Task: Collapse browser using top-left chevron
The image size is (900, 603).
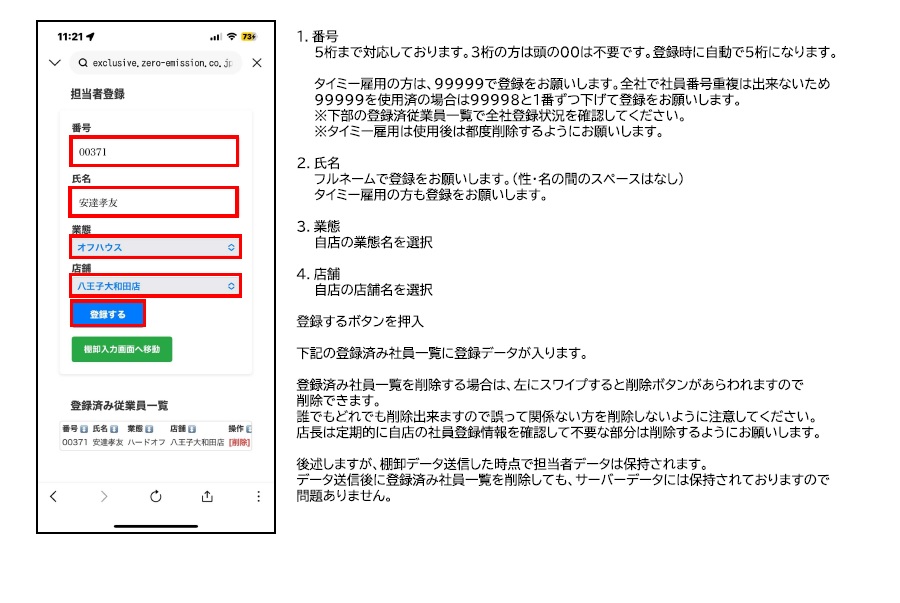Action: click(54, 63)
